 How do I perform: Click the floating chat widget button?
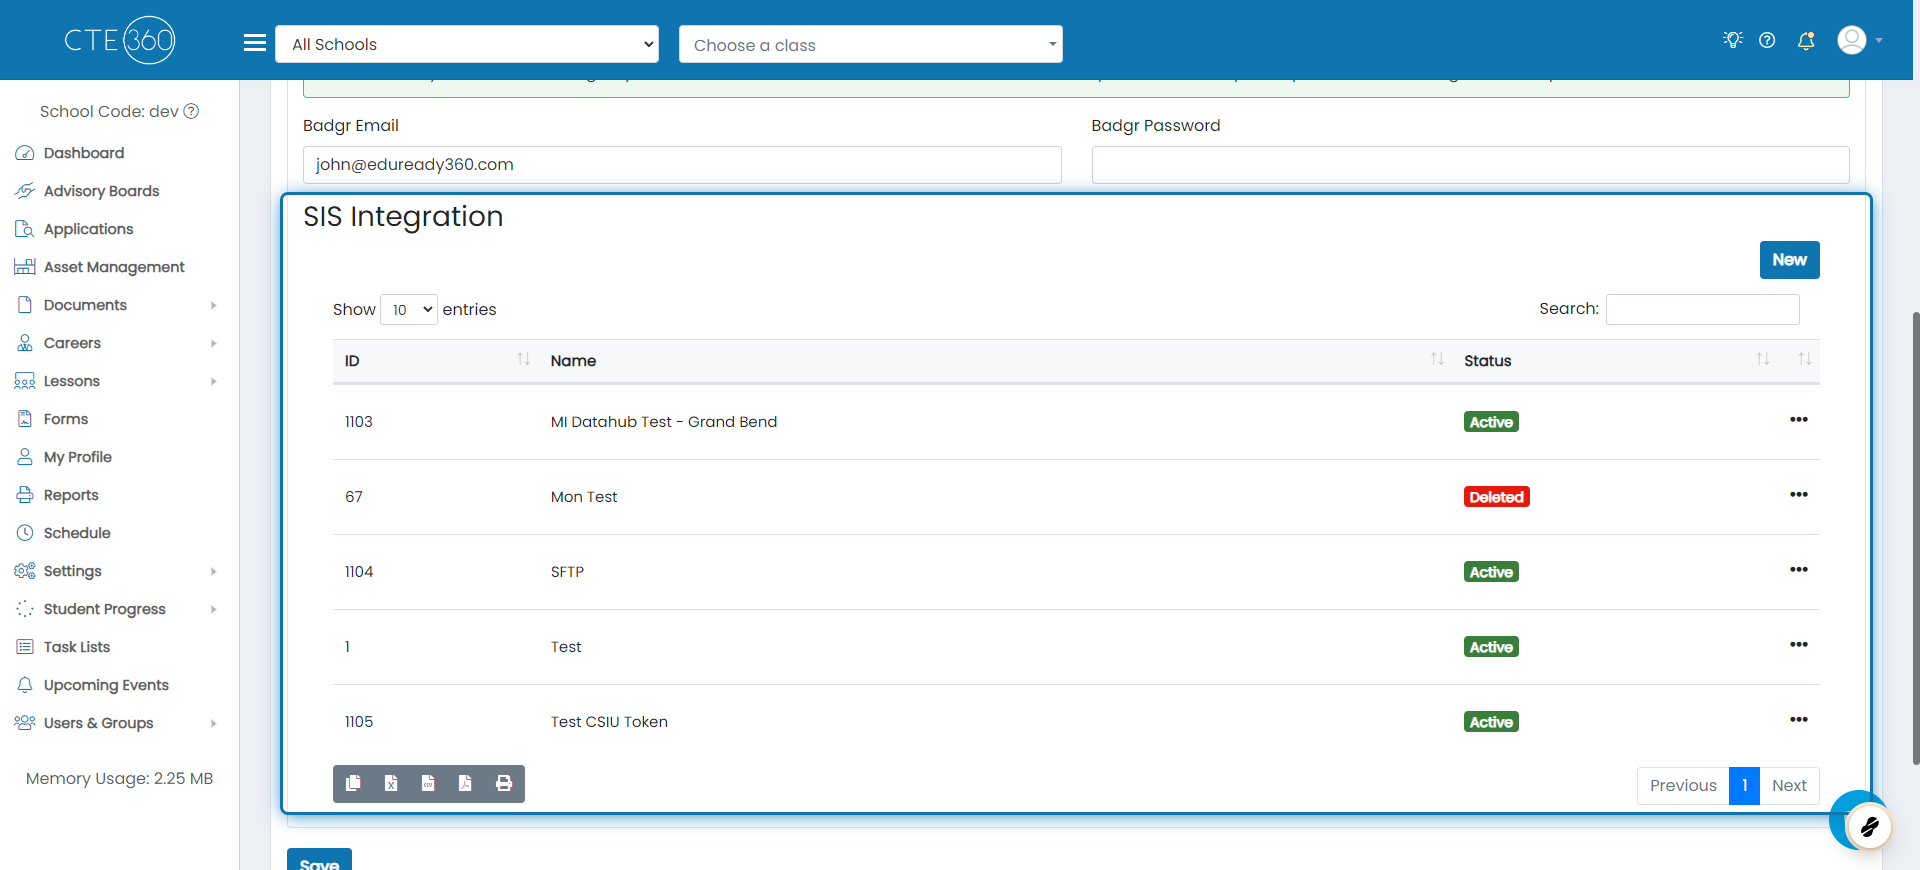pos(1868,827)
